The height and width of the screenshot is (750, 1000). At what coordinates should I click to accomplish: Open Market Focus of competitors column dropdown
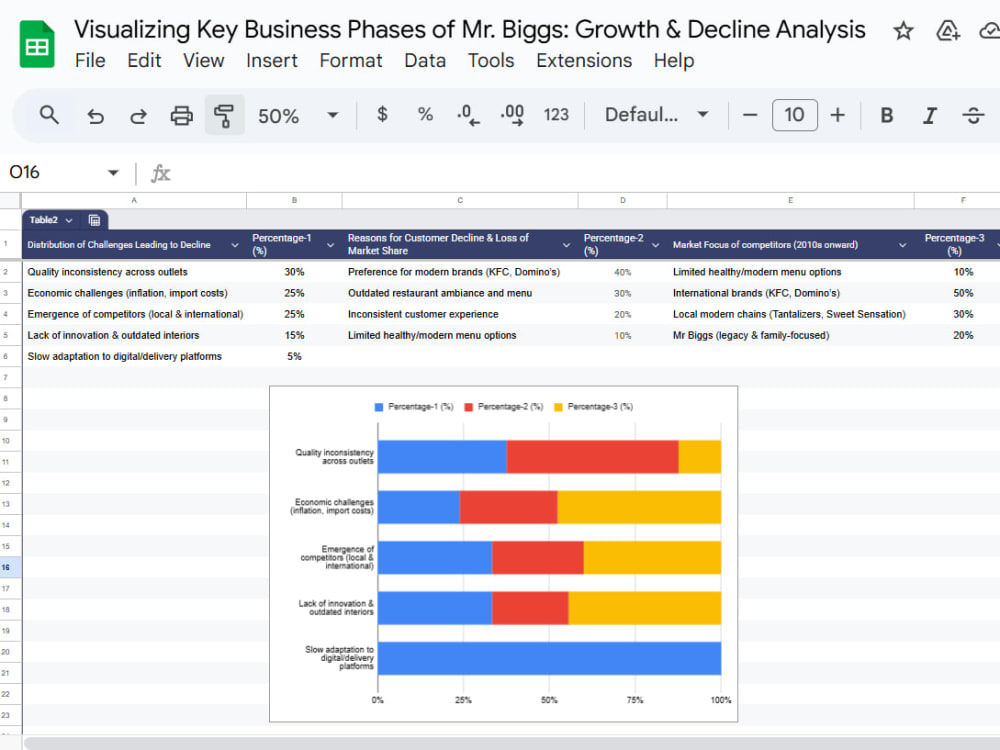pyautogui.click(x=902, y=245)
